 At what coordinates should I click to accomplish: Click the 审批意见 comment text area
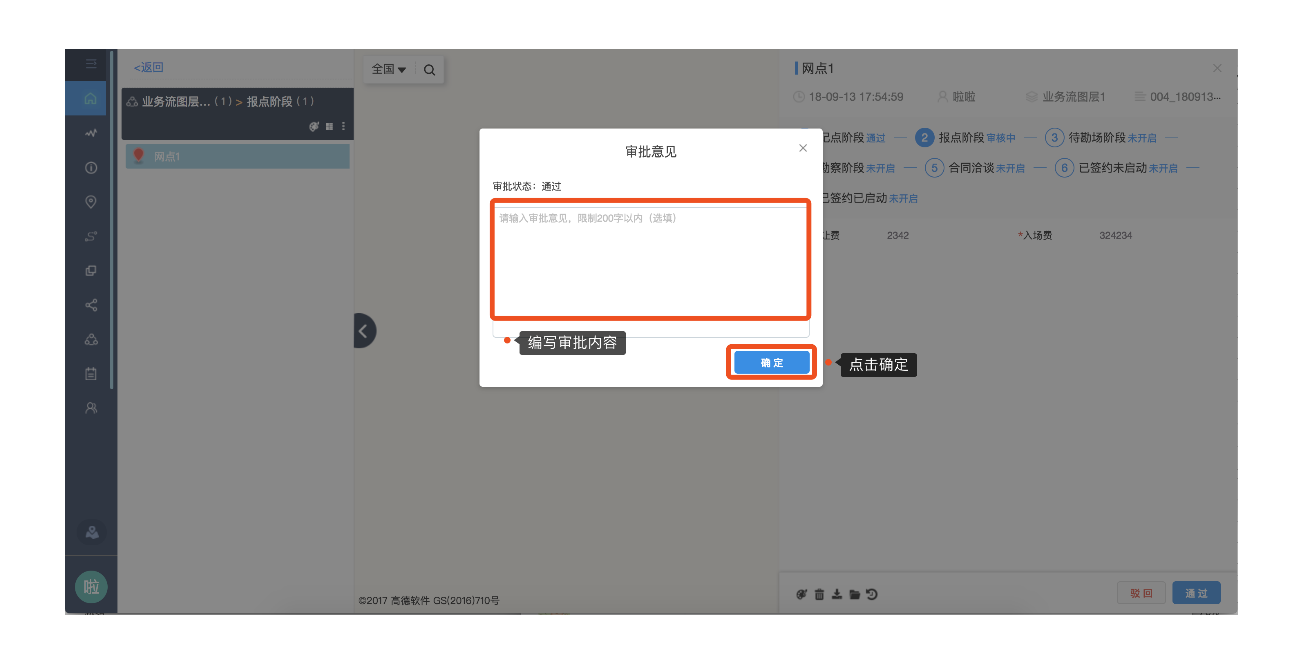pyautogui.click(x=650, y=260)
